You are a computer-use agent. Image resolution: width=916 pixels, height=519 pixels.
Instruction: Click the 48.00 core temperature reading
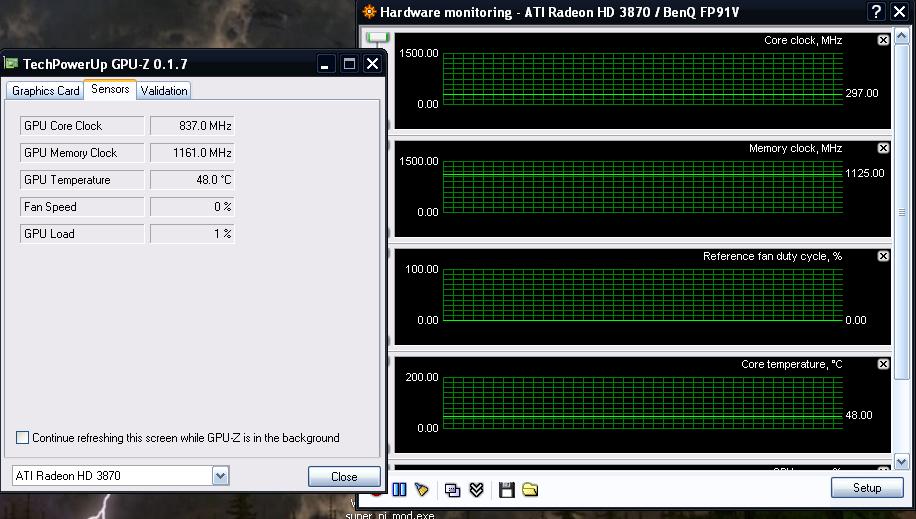coord(859,415)
